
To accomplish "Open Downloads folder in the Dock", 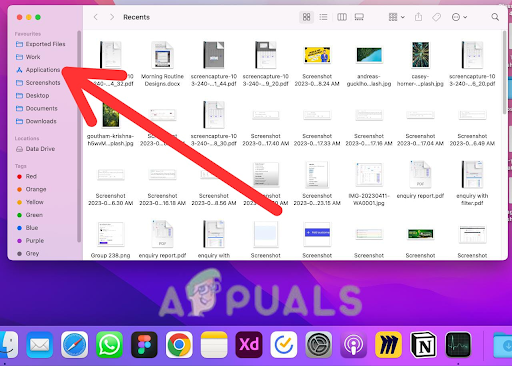I will 503,345.
